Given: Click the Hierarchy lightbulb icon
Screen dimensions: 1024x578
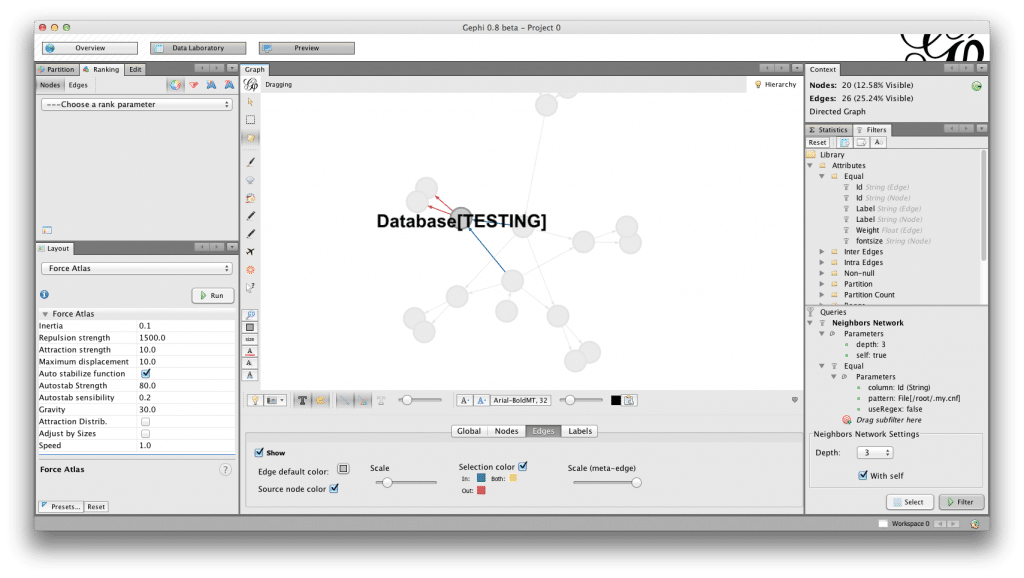Looking at the screenshot, I should point(757,84).
